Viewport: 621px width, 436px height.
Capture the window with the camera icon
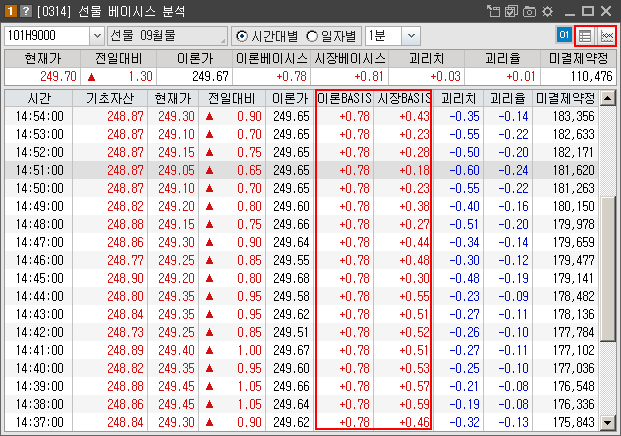click(529, 10)
